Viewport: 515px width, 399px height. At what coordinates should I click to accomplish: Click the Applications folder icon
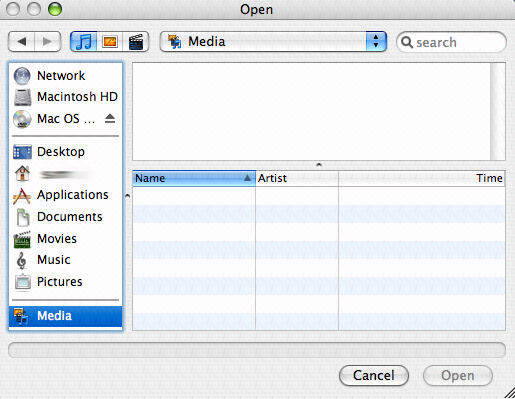coord(22,196)
